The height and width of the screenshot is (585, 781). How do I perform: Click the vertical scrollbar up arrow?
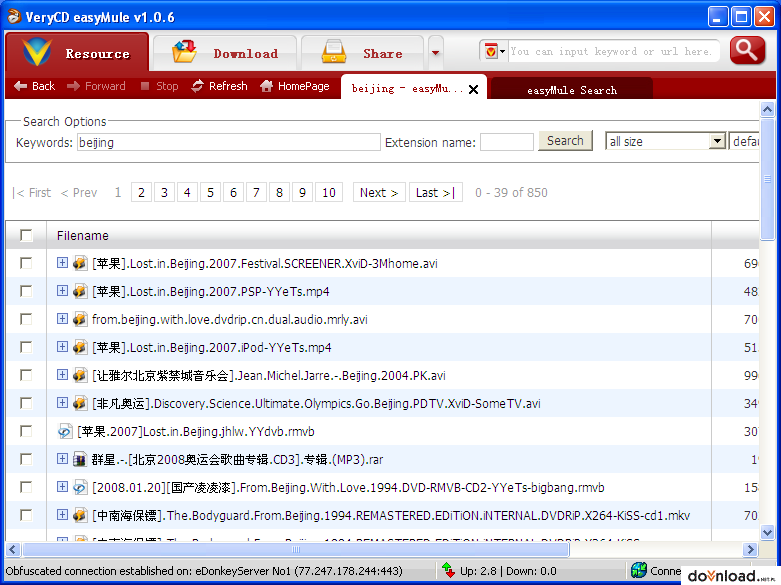767,109
